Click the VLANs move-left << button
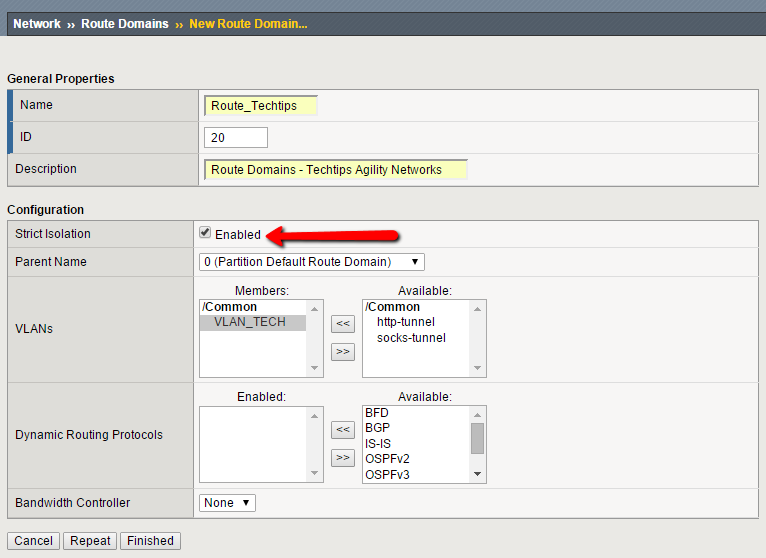The image size is (766, 558). [343, 324]
